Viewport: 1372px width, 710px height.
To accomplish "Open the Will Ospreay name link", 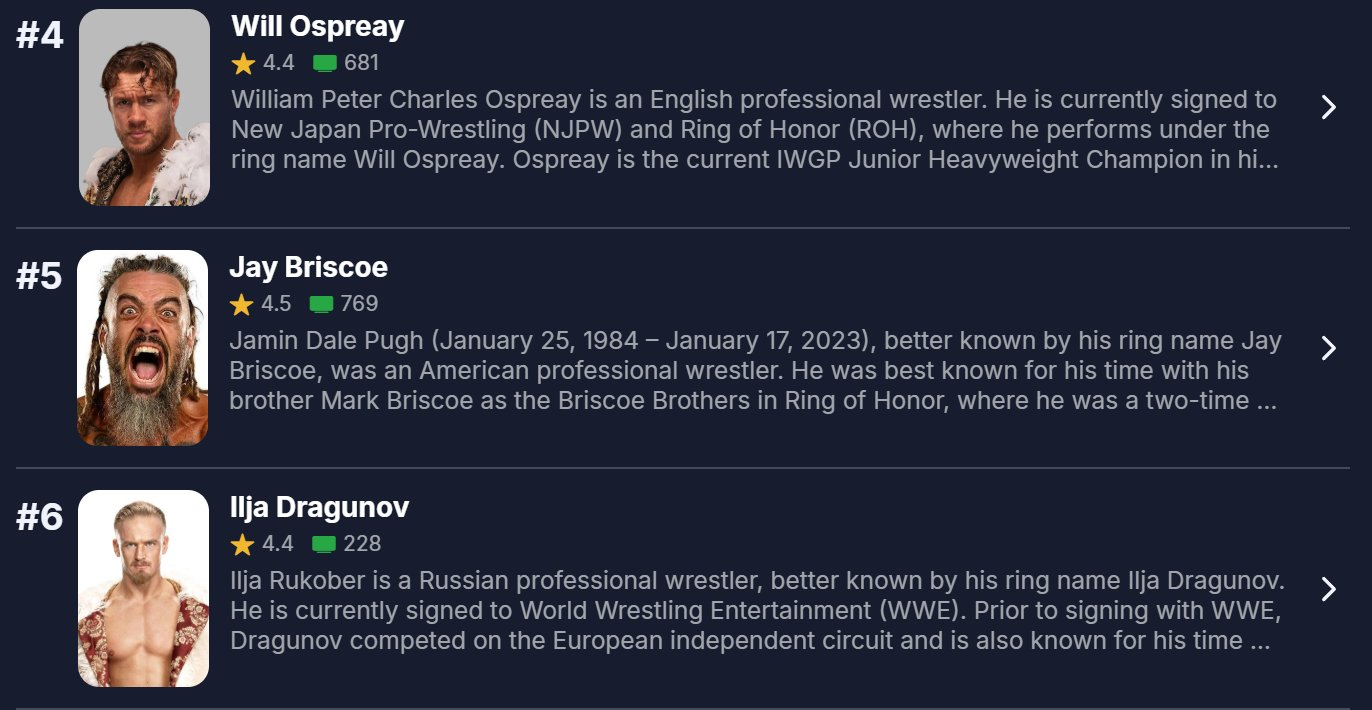I will pyautogui.click(x=317, y=27).
